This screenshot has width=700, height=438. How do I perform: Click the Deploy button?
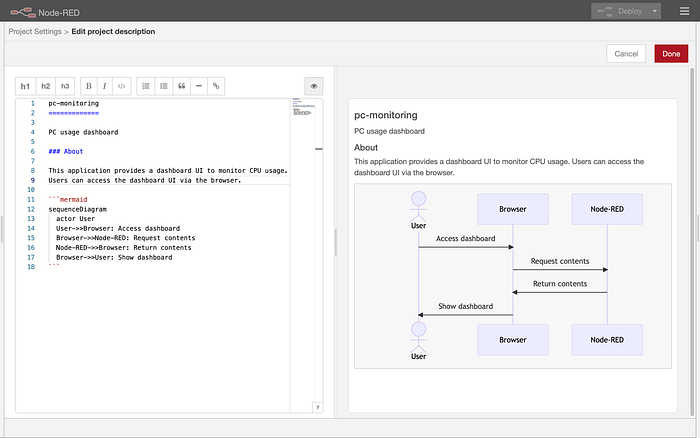click(620, 11)
